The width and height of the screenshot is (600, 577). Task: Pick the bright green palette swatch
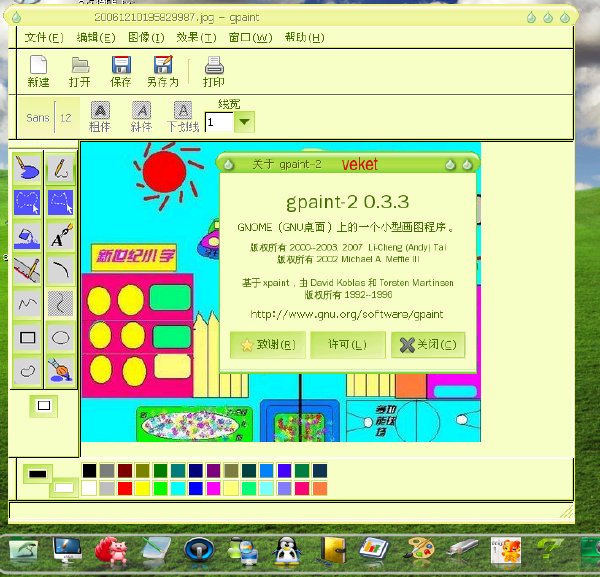pos(160,489)
